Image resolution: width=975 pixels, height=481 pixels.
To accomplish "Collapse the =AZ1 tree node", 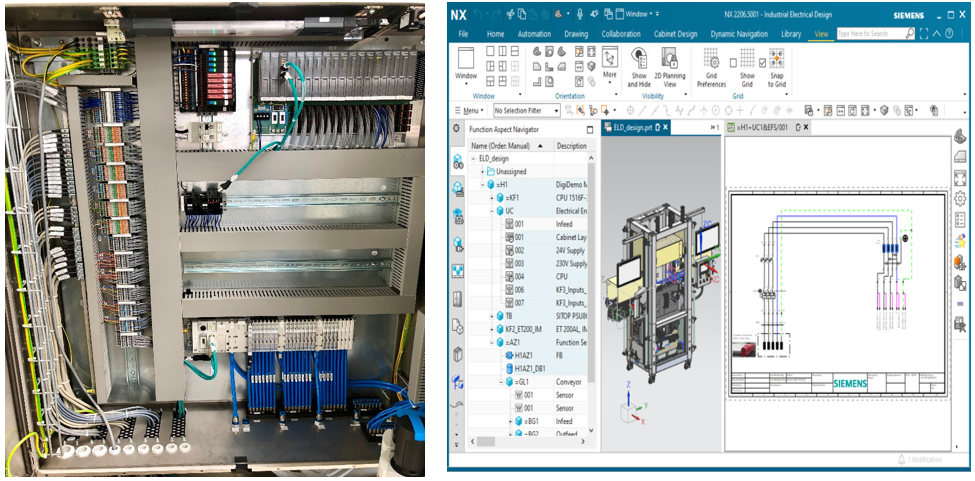I will coord(491,342).
